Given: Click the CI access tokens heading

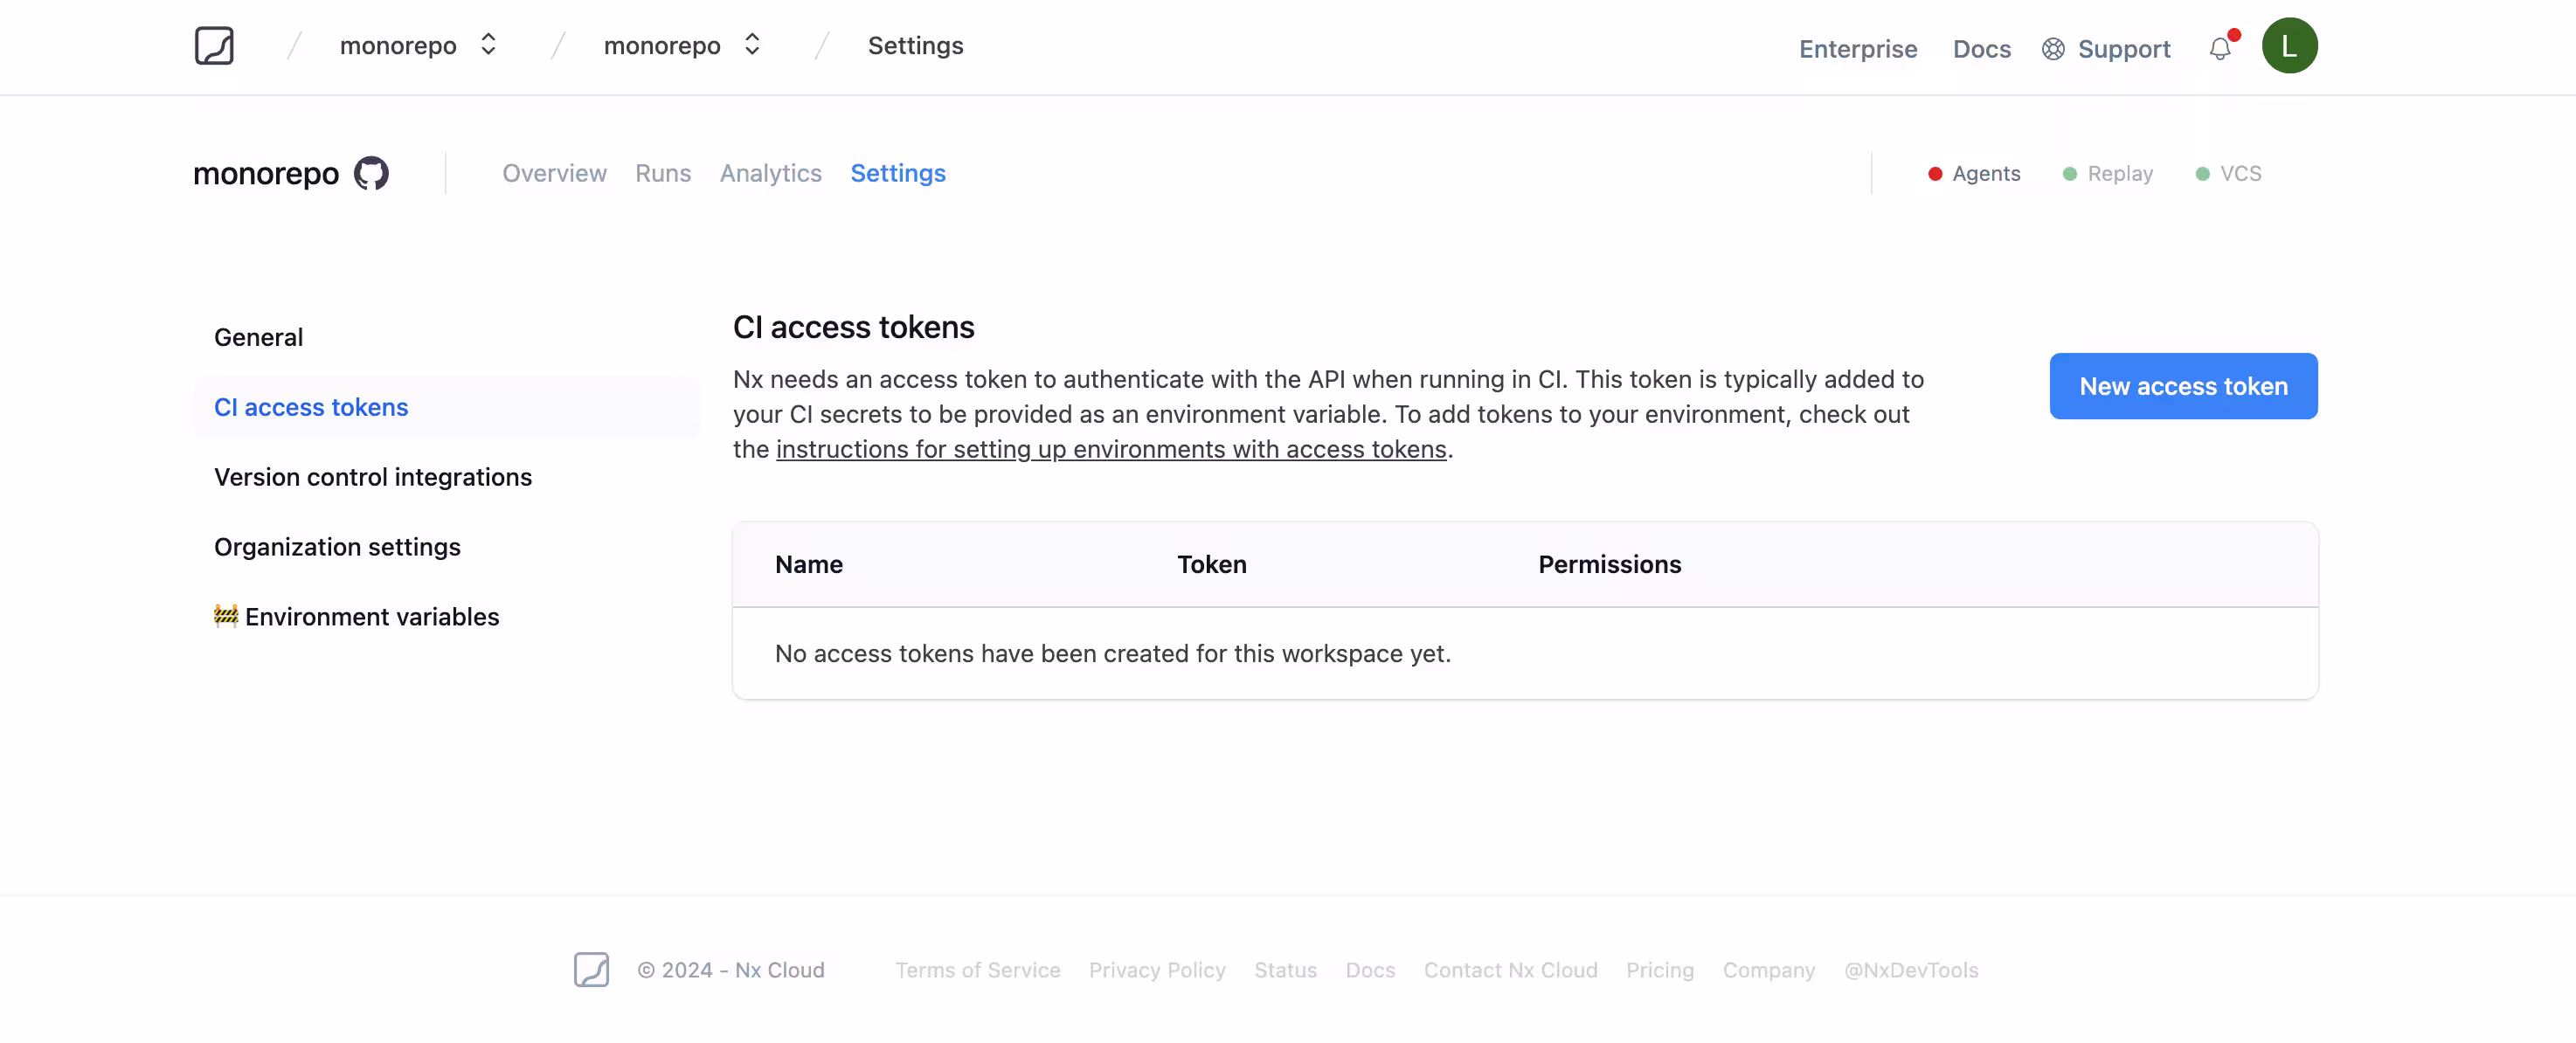Looking at the screenshot, I should (853, 327).
